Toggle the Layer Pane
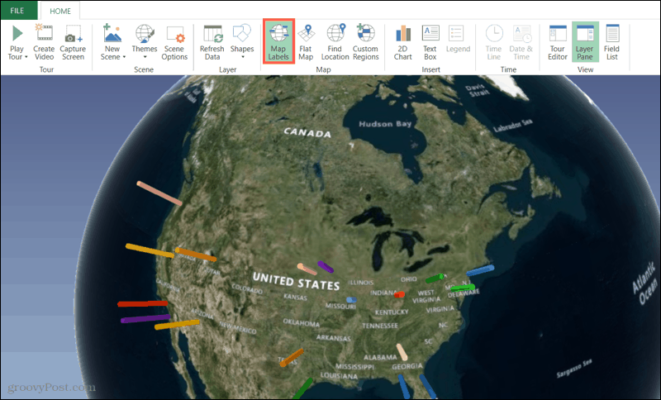 click(x=586, y=40)
